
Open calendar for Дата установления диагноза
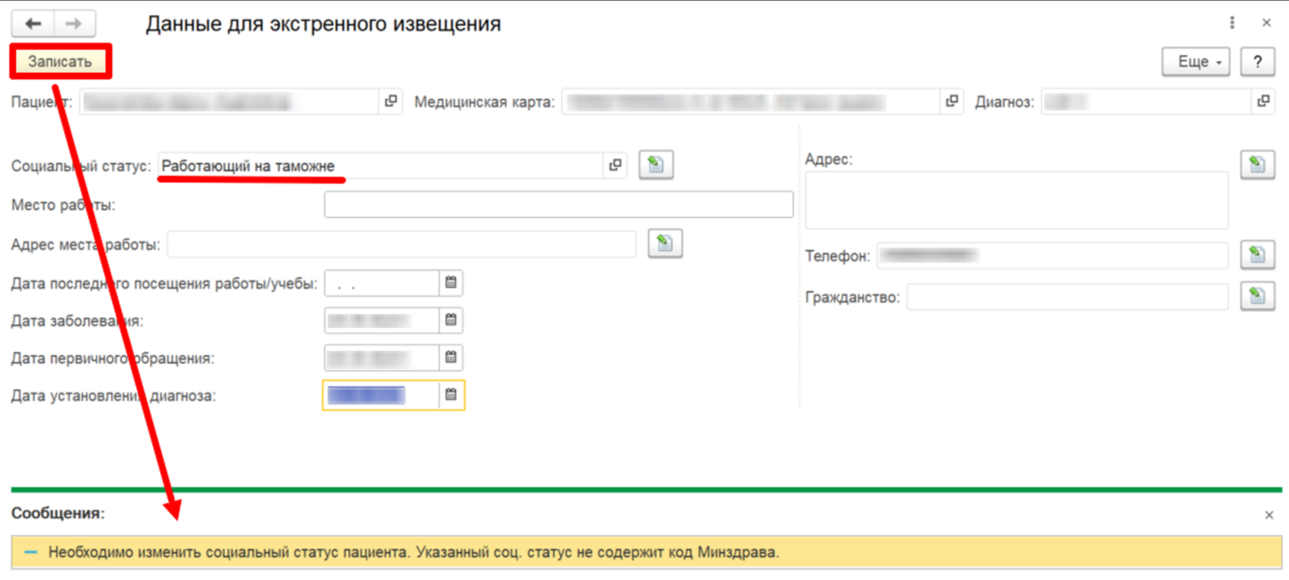[451, 395]
